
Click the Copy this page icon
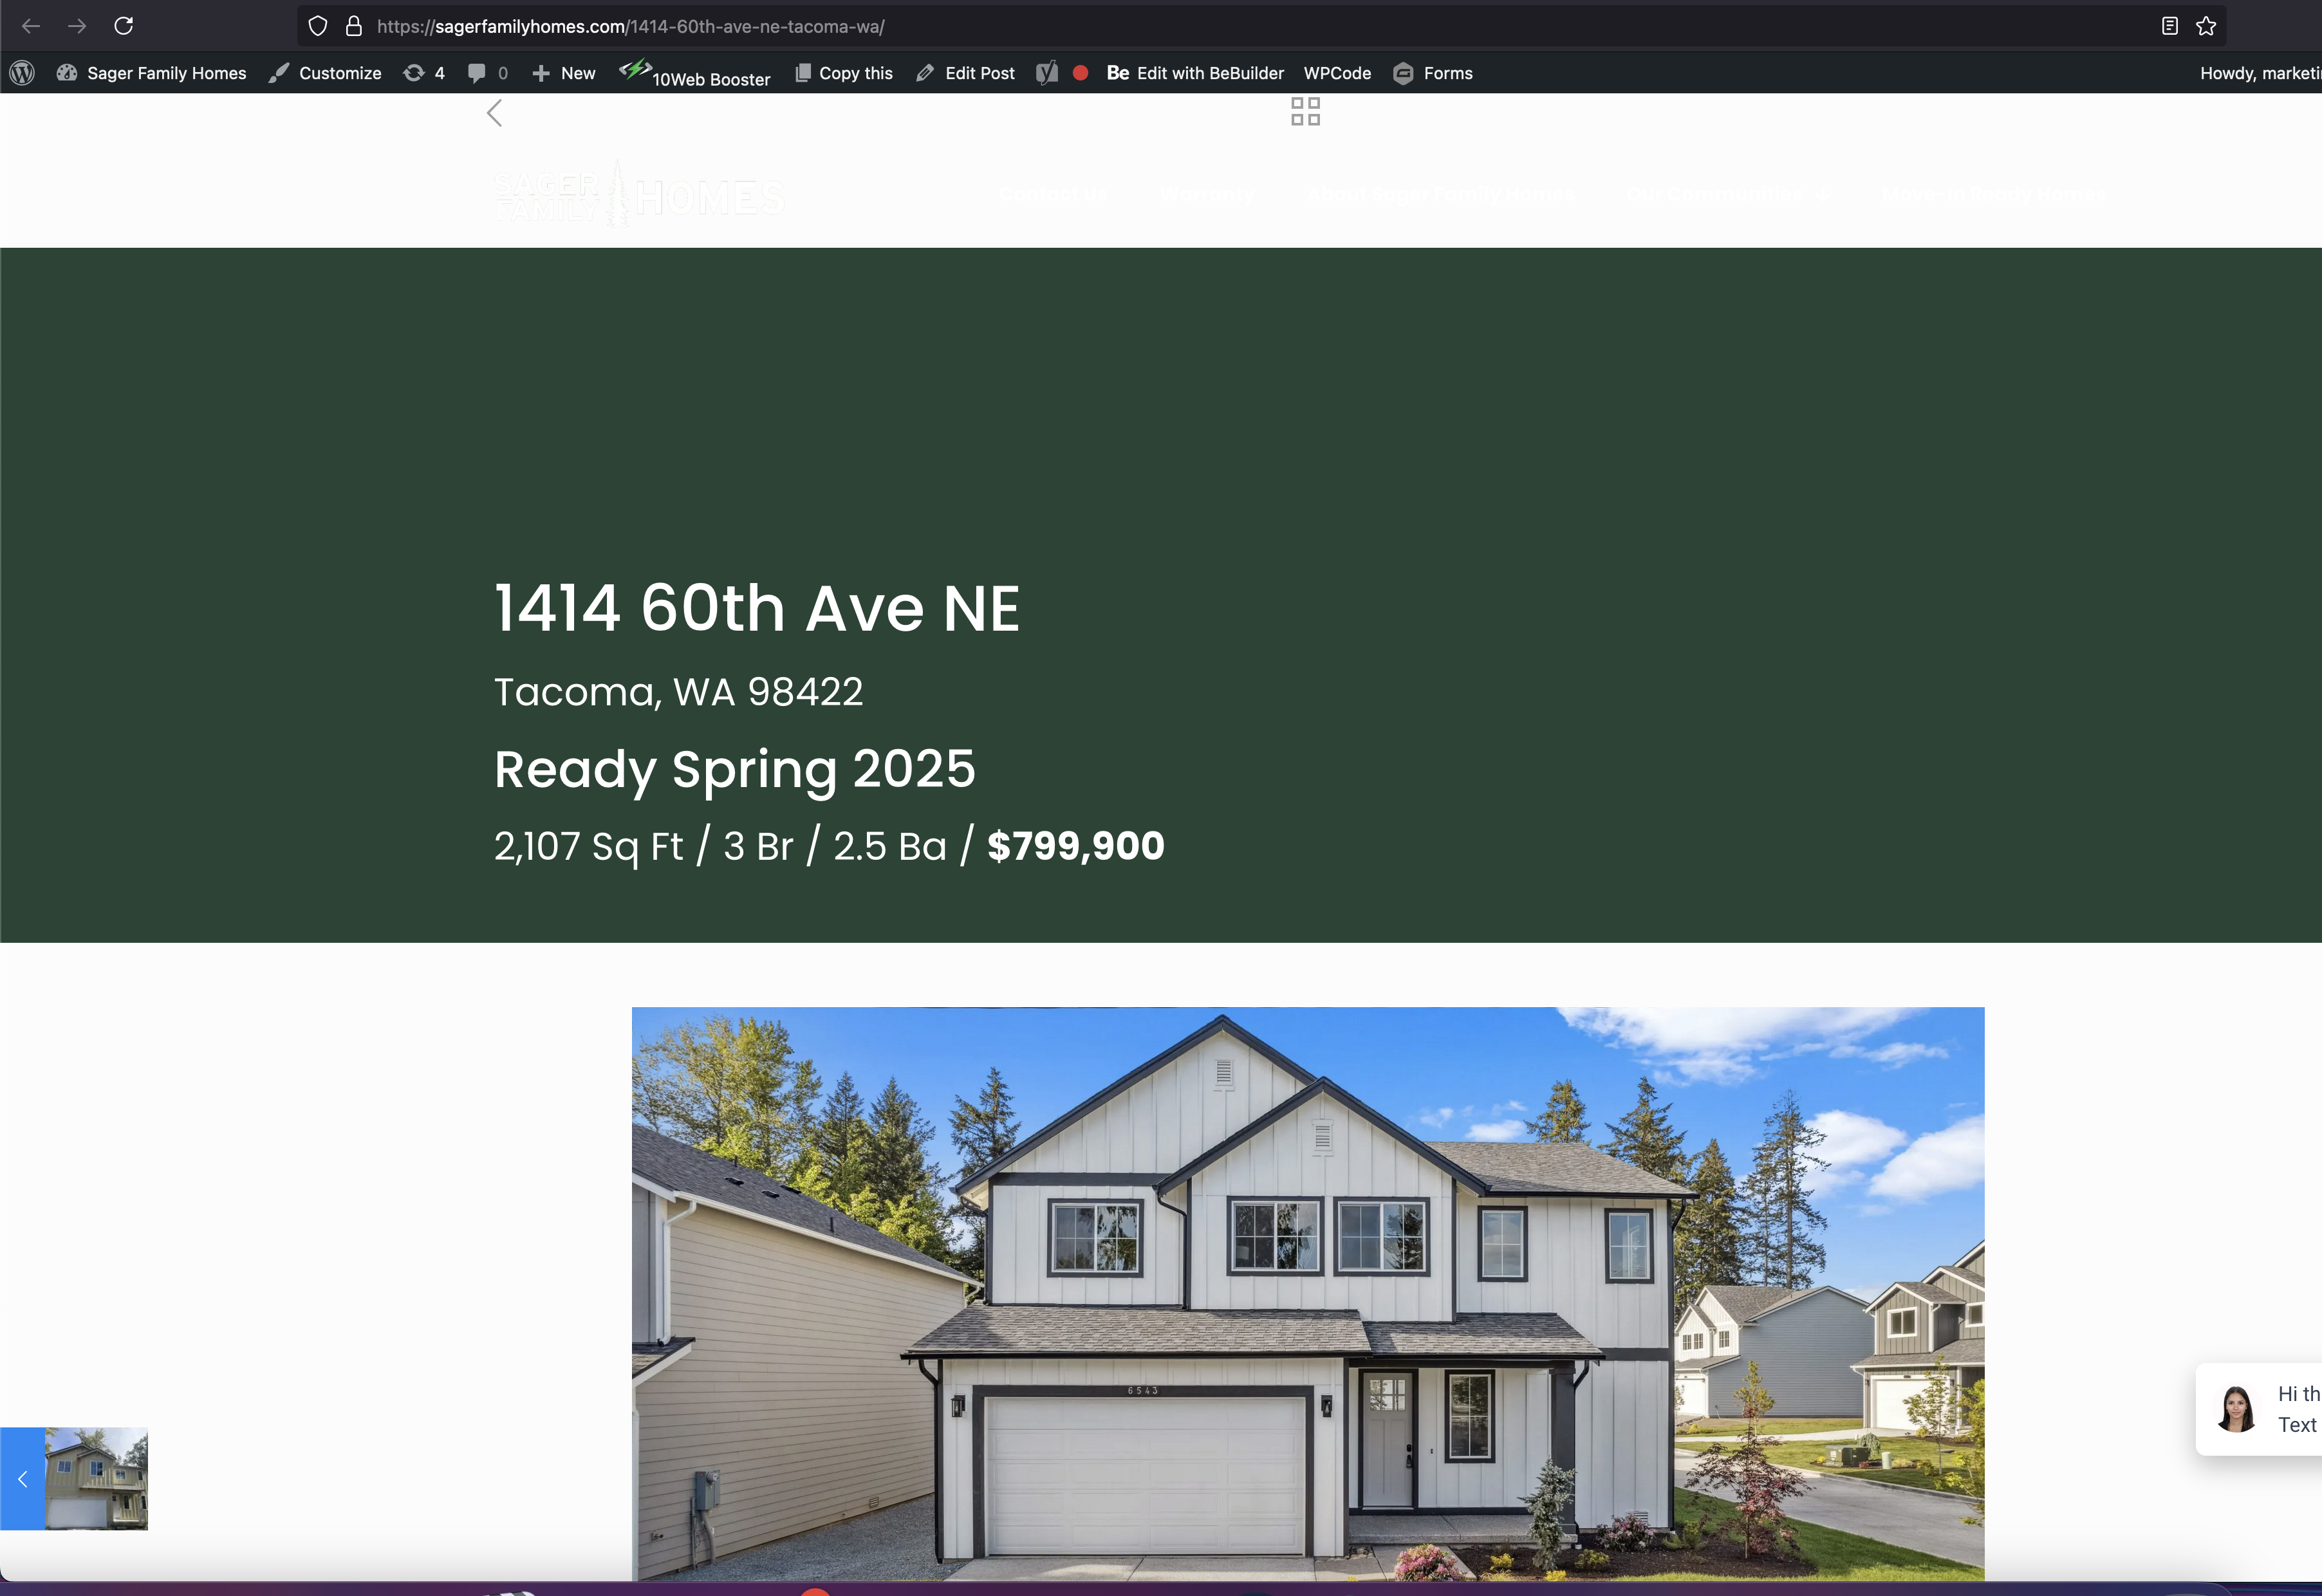803,72
